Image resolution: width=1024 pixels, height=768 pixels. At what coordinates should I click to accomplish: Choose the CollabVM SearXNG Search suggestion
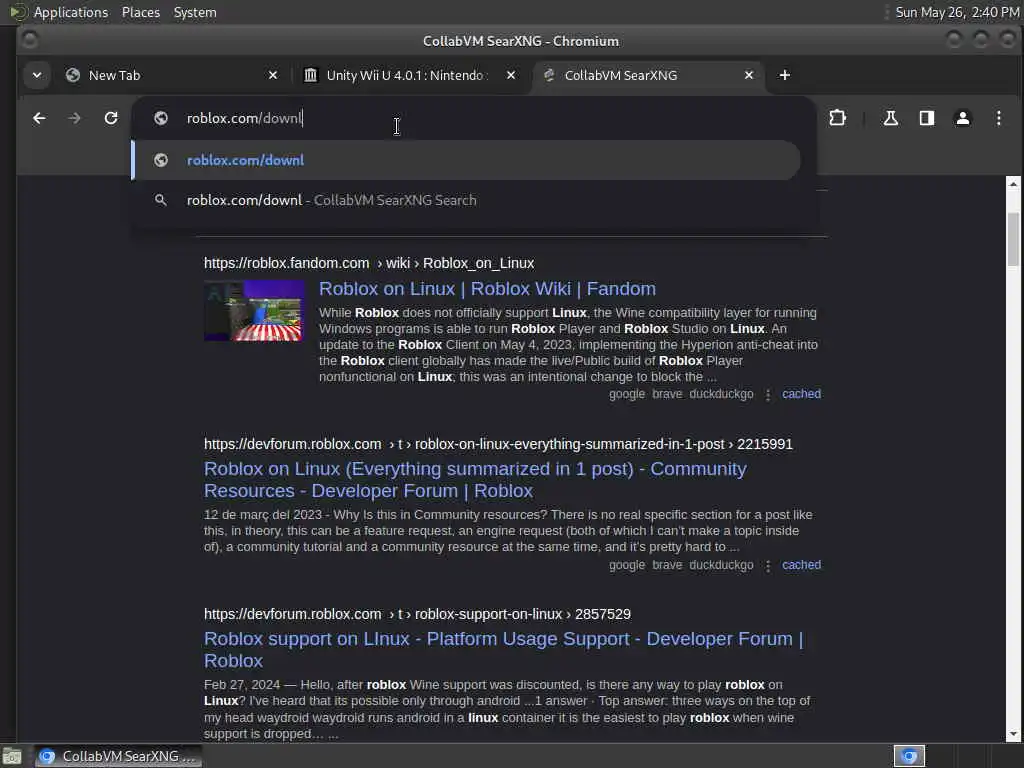pos(466,200)
